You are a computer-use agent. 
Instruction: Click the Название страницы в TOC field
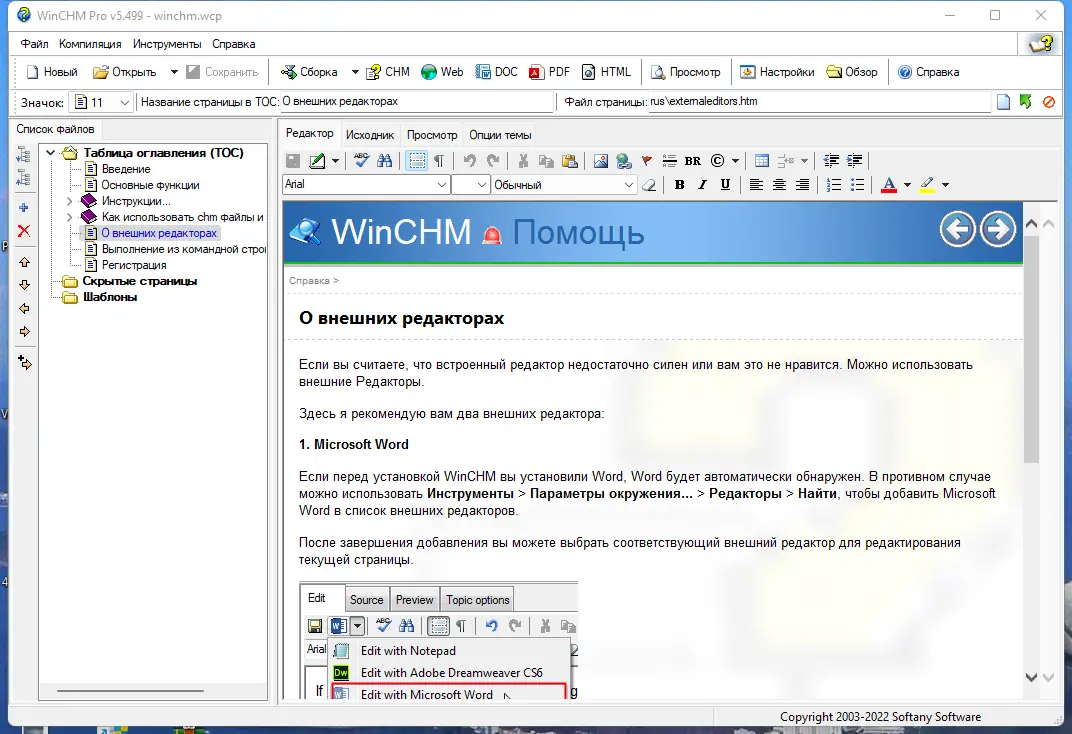[416, 102]
